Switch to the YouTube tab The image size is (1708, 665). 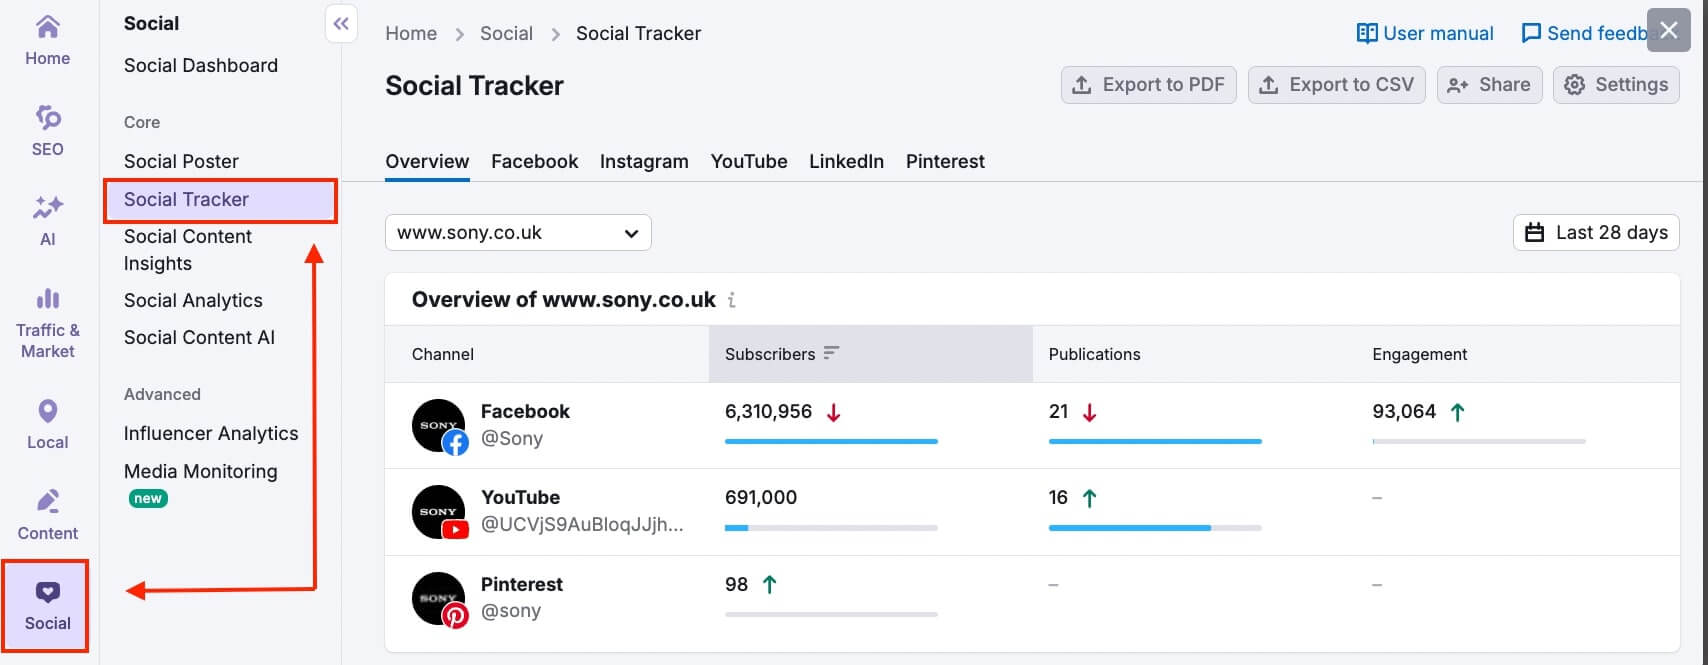749,162
